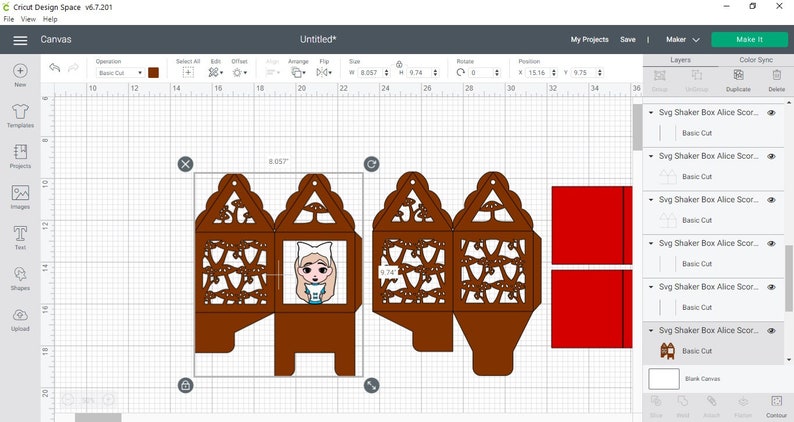Click the rotate handle on selected object
The image size is (794, 422).
click(371, 164)
